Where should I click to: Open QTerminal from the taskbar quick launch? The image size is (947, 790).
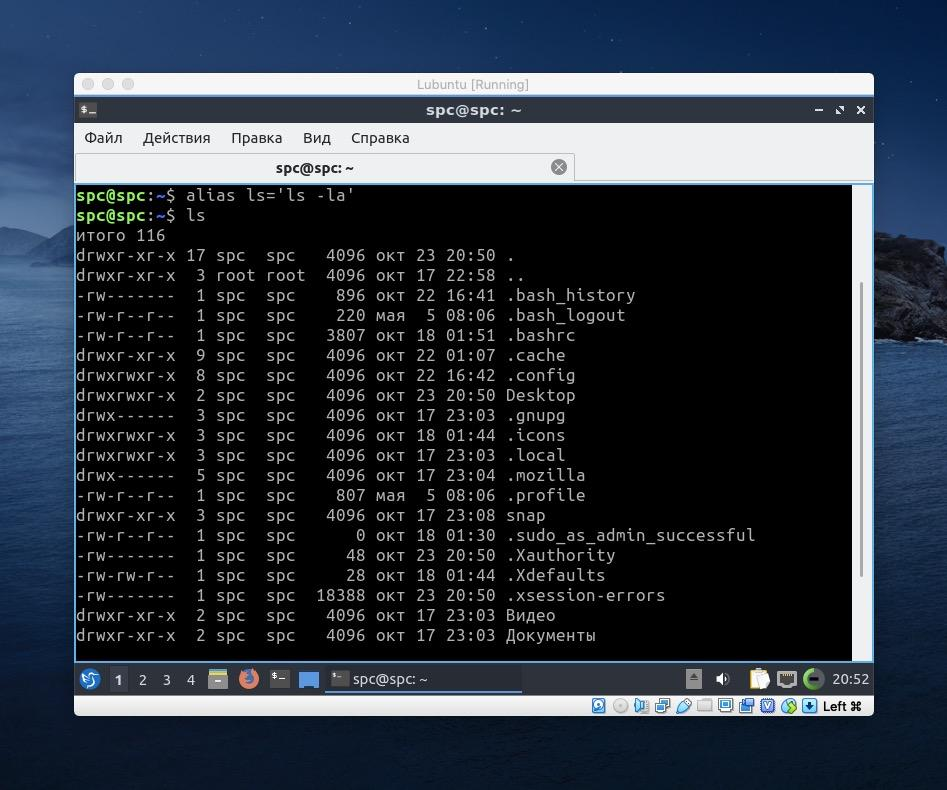pyautogui.click(x=281, y=679)
